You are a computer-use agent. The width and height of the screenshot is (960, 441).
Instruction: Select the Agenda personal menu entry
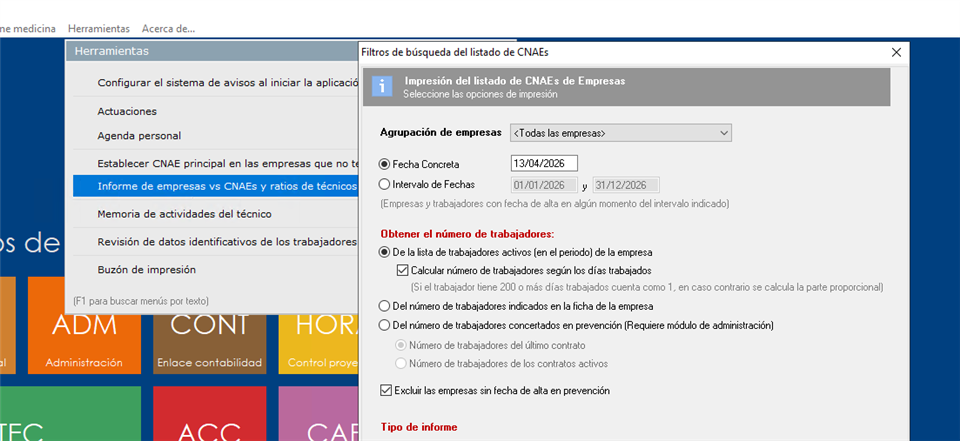pos(139,136)
